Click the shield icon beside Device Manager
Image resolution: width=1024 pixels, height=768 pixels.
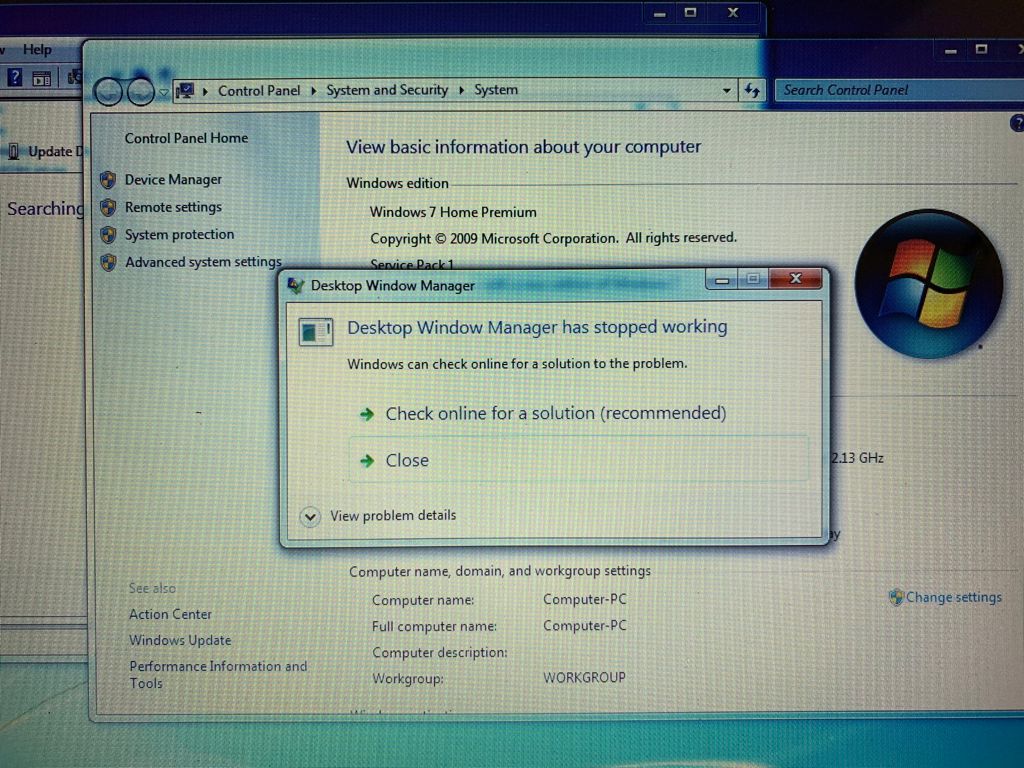[110, 180]
